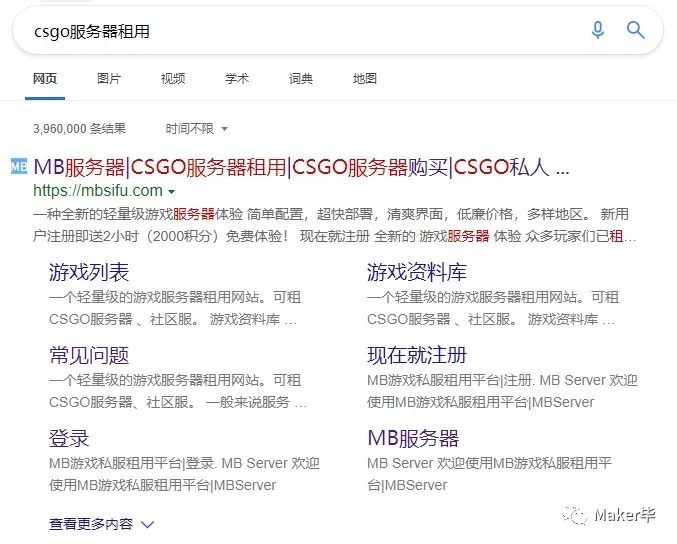Click the description under 游戏资料库
This screenshot has height=544, width=677.
(x=493, y=308)
